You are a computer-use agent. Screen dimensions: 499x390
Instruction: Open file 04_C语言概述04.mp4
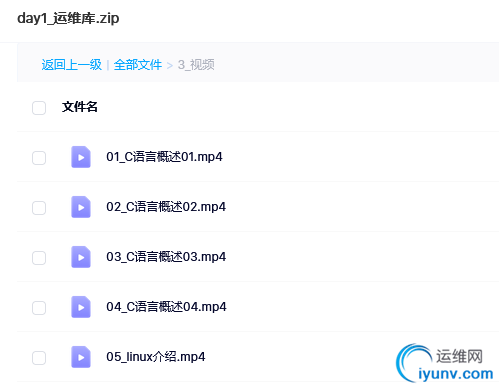coord(166,307)
